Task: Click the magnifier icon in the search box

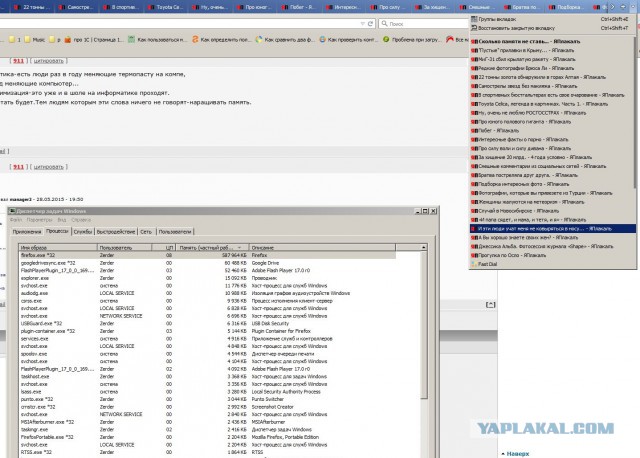Action: tap(384, 24)
